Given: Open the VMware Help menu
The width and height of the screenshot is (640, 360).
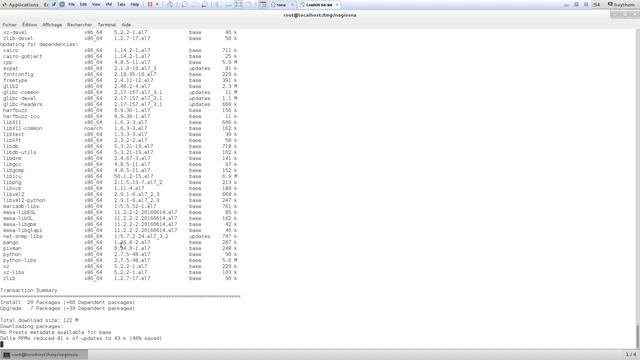Looking at the screenshot, I should coord(135,4).
